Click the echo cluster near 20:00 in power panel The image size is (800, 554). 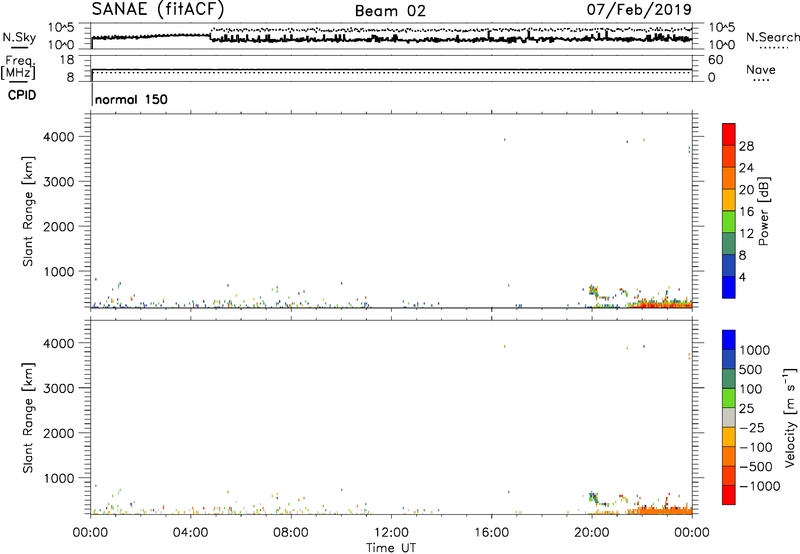click(593, 291)
